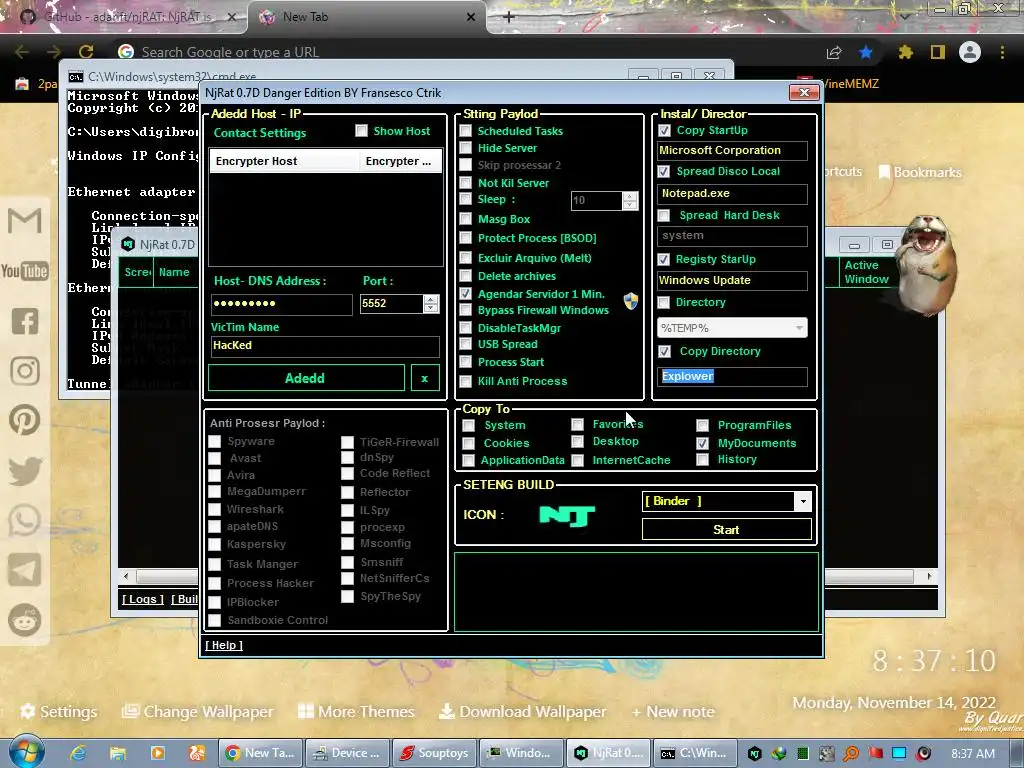Screen dimensions: 1024x768
Task: Click Download Wallpaper on the new tab page
Action: coord(522,711)
